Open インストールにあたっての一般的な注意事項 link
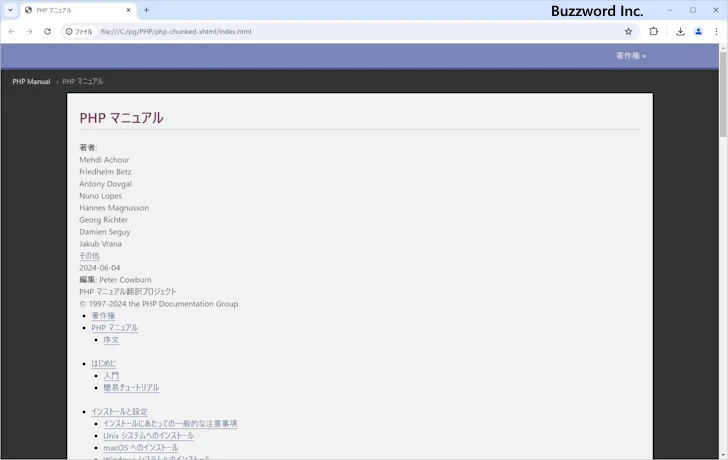Screen dimensions: 728x460 click(x=170, y=424)
